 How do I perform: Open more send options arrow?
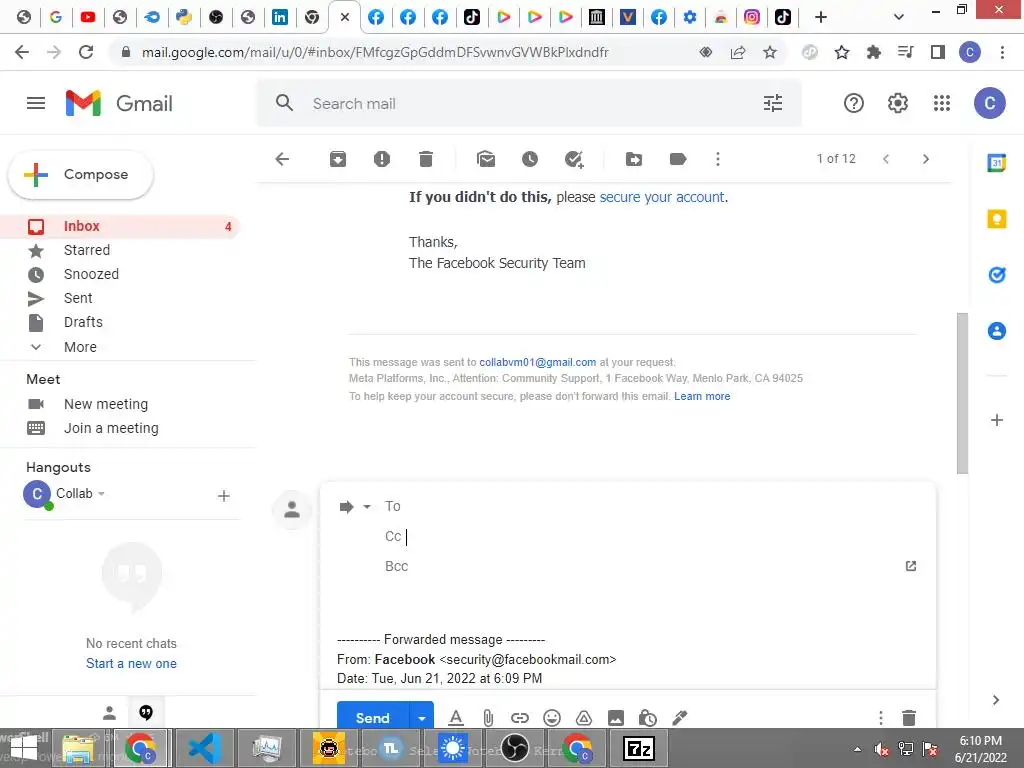click(x=422, y=718)
